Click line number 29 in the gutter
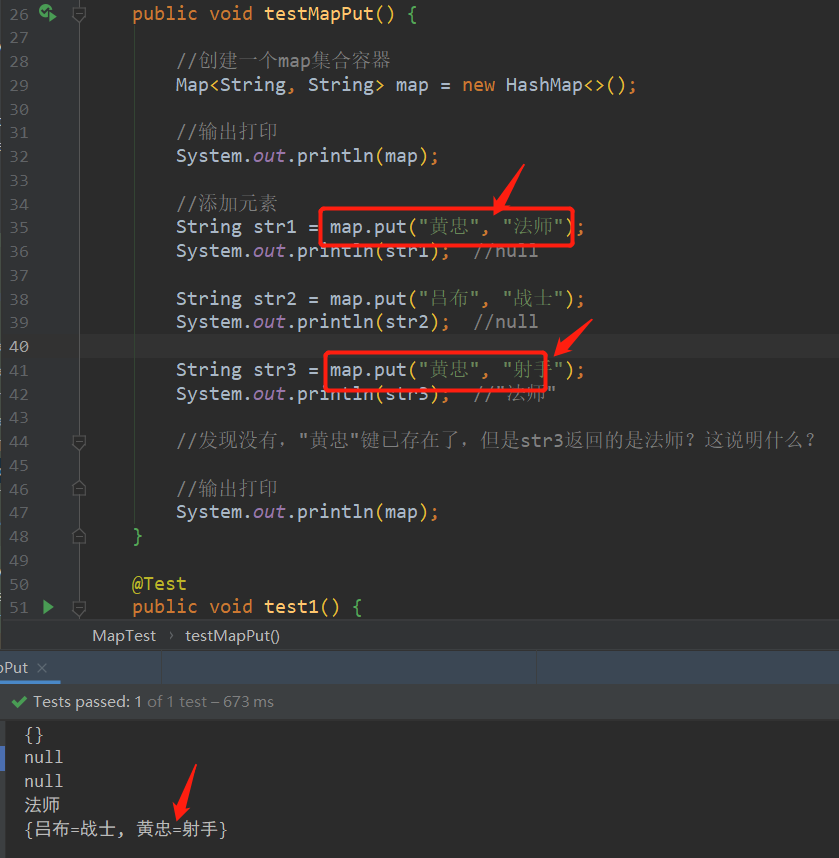The image size is (839, 858). [19, 85]
